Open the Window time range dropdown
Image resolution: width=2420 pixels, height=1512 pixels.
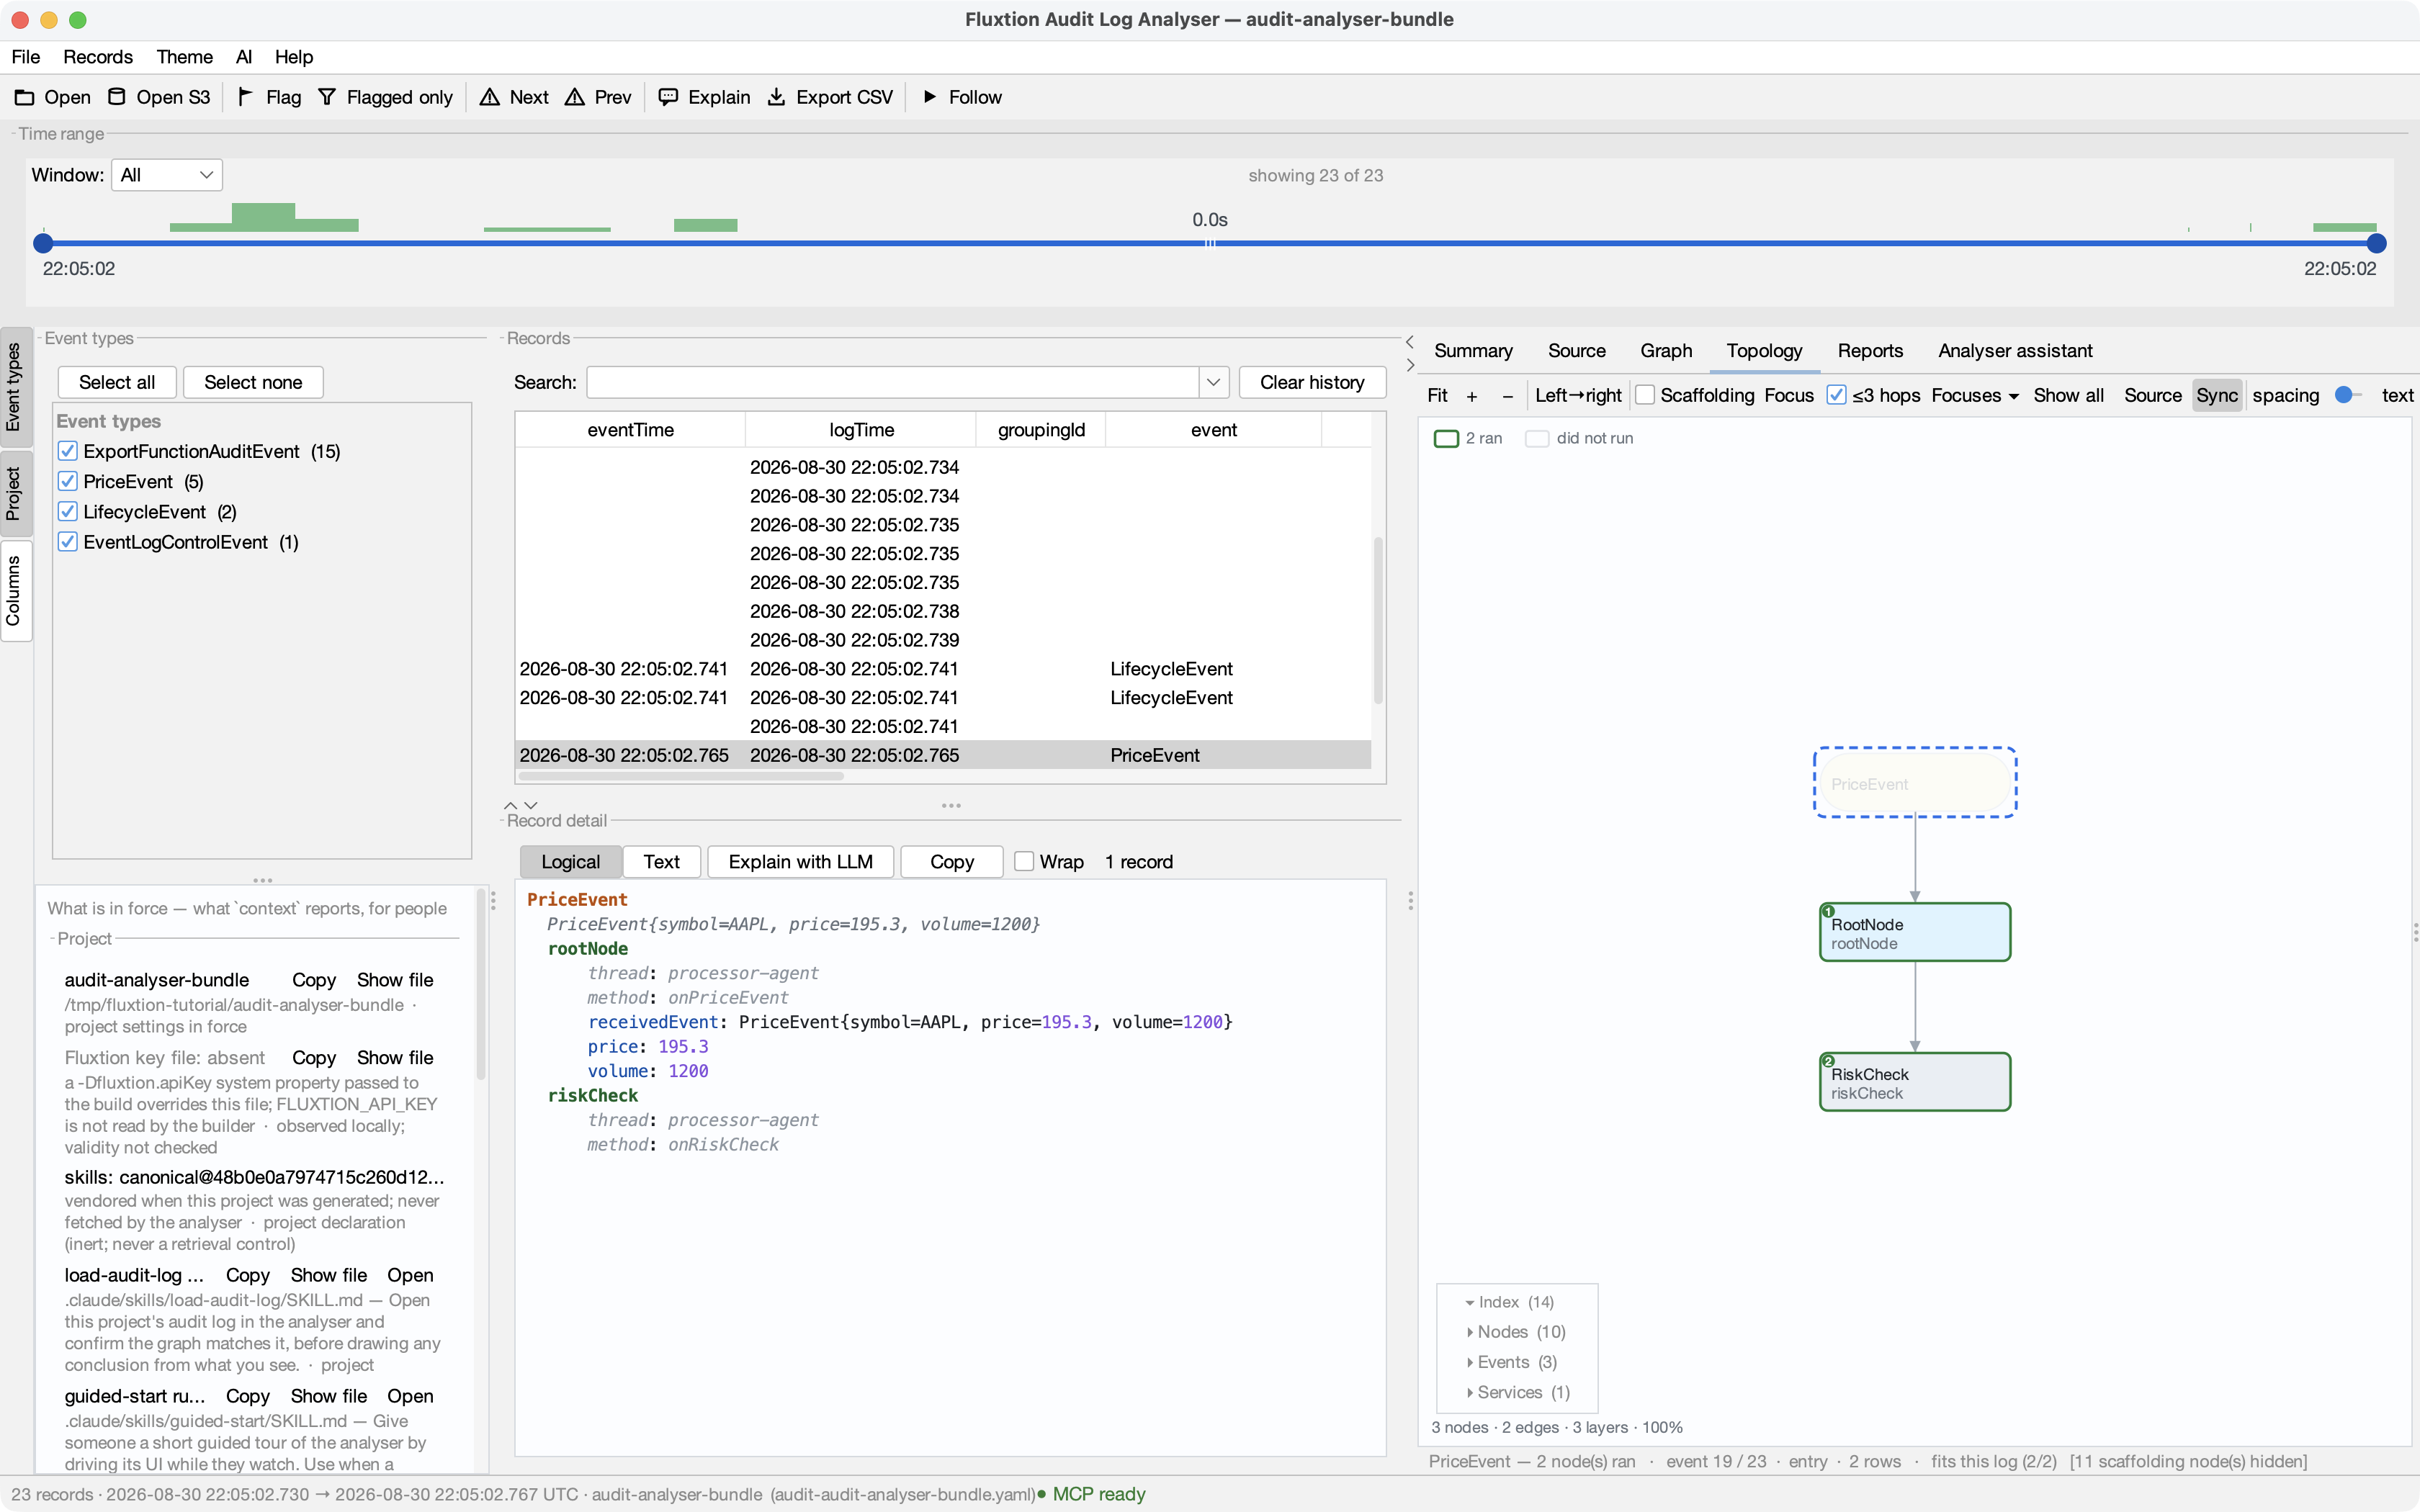coord(166,175)
